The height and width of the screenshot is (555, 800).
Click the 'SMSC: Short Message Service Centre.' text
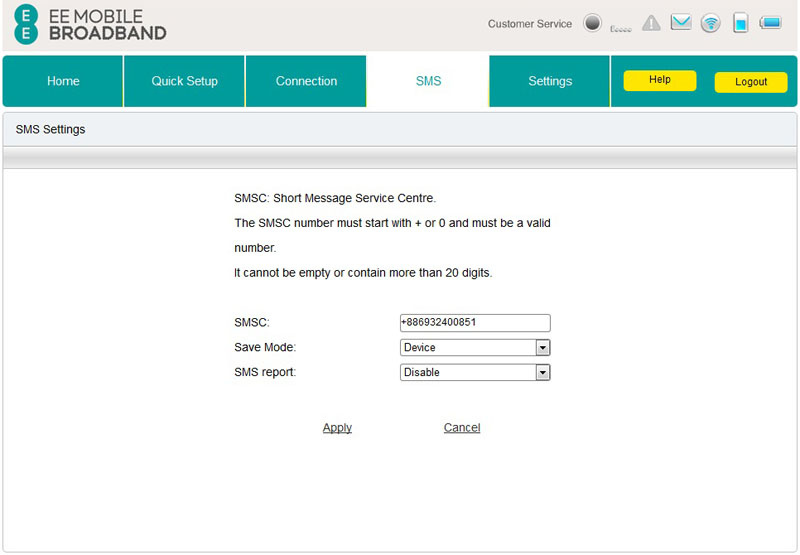(335, 198)
